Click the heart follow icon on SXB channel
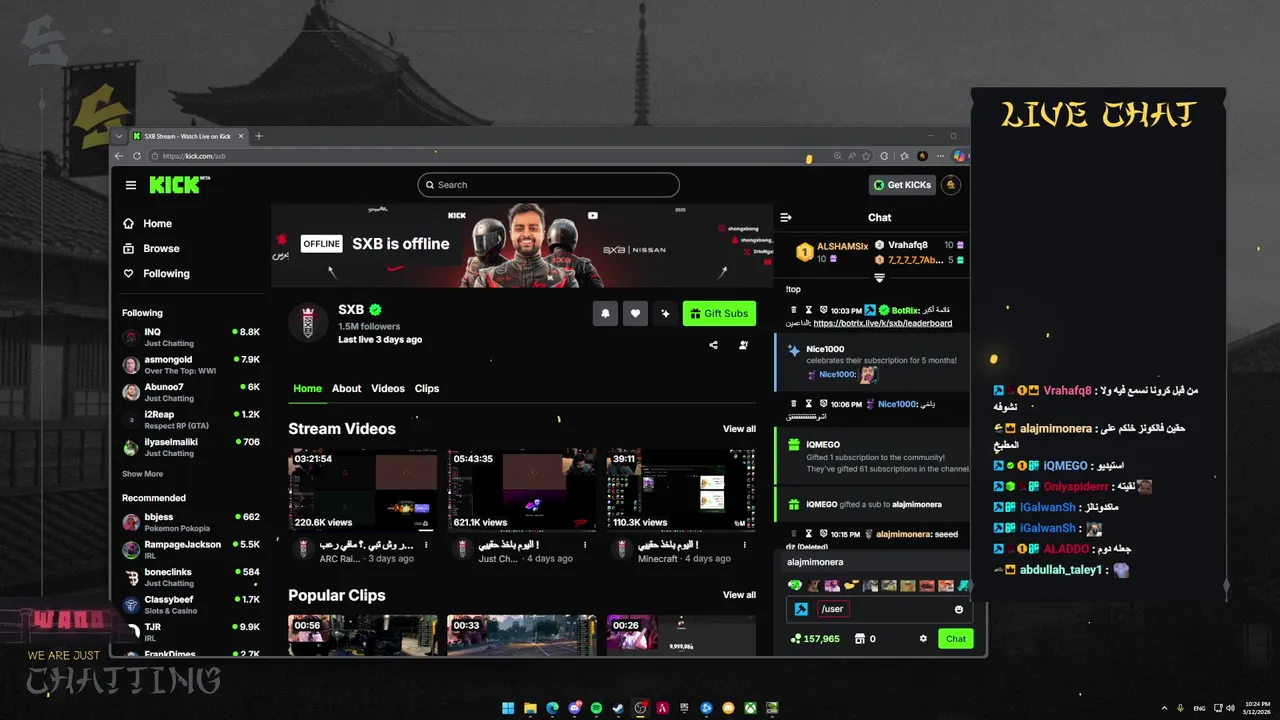The width and height of the screenshot is (1280, 720). [635, 314]
